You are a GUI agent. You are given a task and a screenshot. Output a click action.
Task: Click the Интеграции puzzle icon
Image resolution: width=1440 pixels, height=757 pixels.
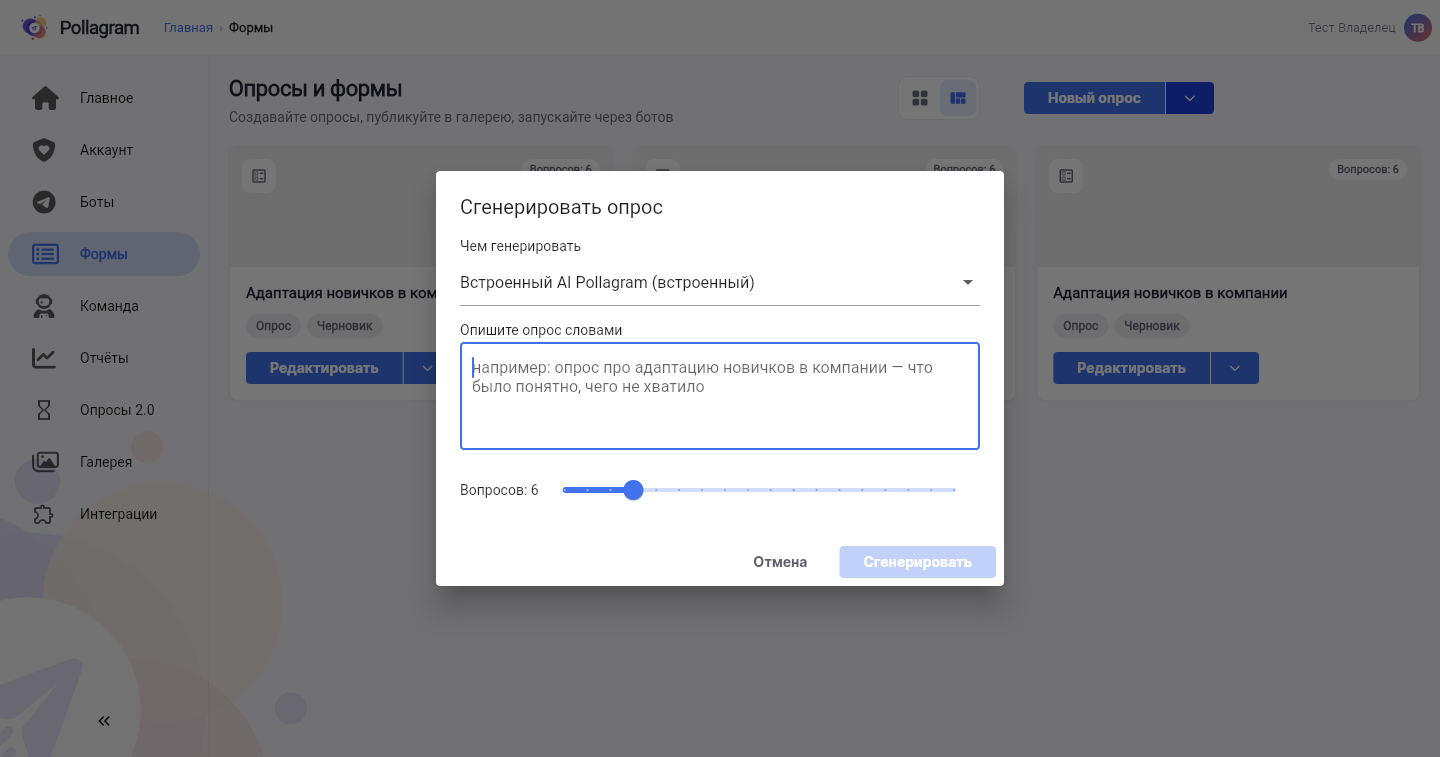[45, 514]
